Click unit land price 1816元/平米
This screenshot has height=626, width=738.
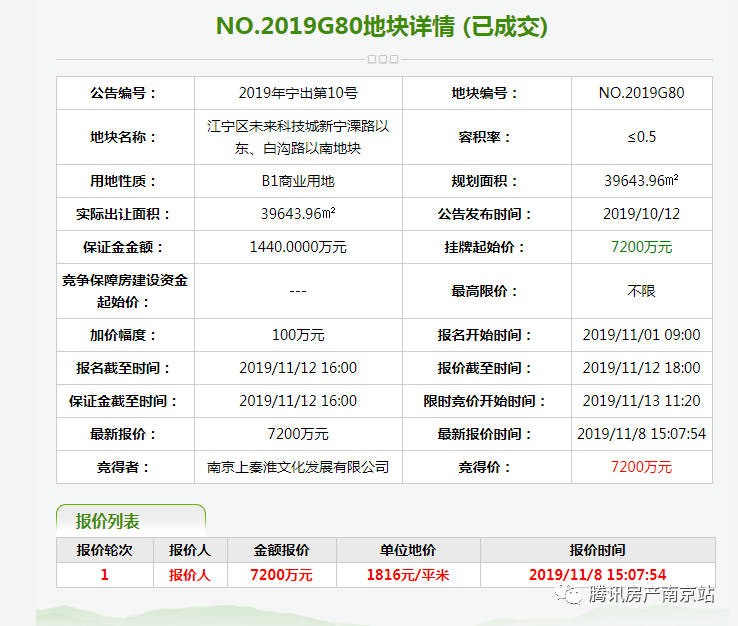(x=408, y=575)
